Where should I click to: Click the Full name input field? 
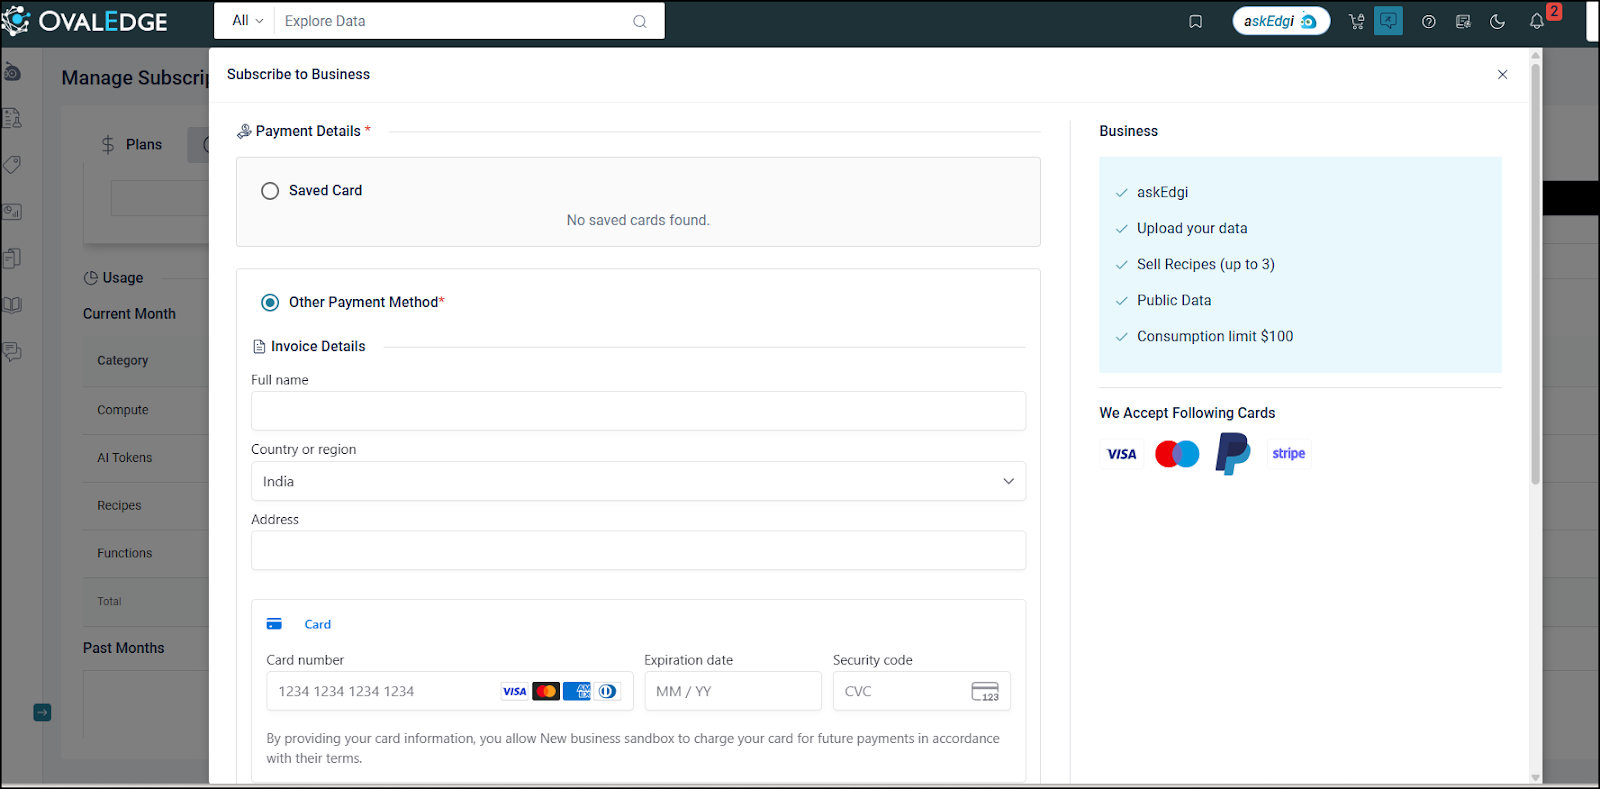tap(638, 411)
